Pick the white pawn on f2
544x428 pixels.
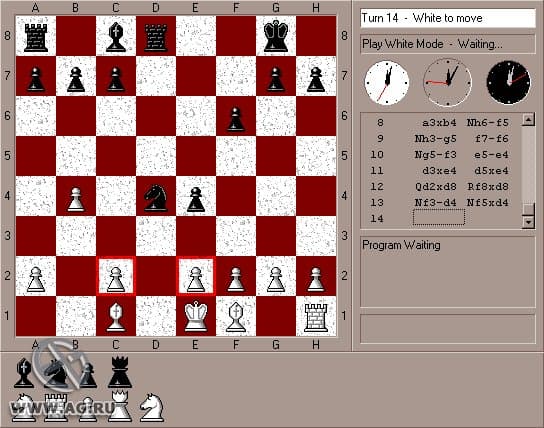(x=236, y=279)
